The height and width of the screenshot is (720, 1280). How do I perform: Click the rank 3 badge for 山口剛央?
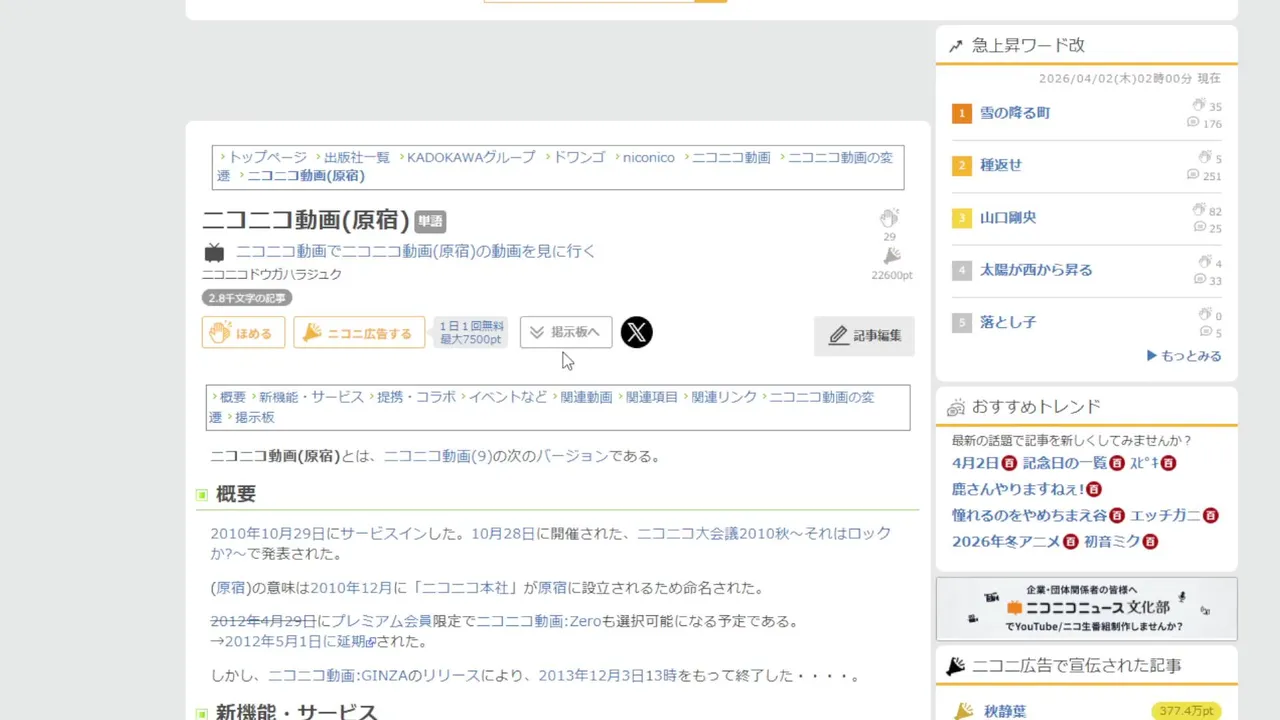tap(962, 217)
